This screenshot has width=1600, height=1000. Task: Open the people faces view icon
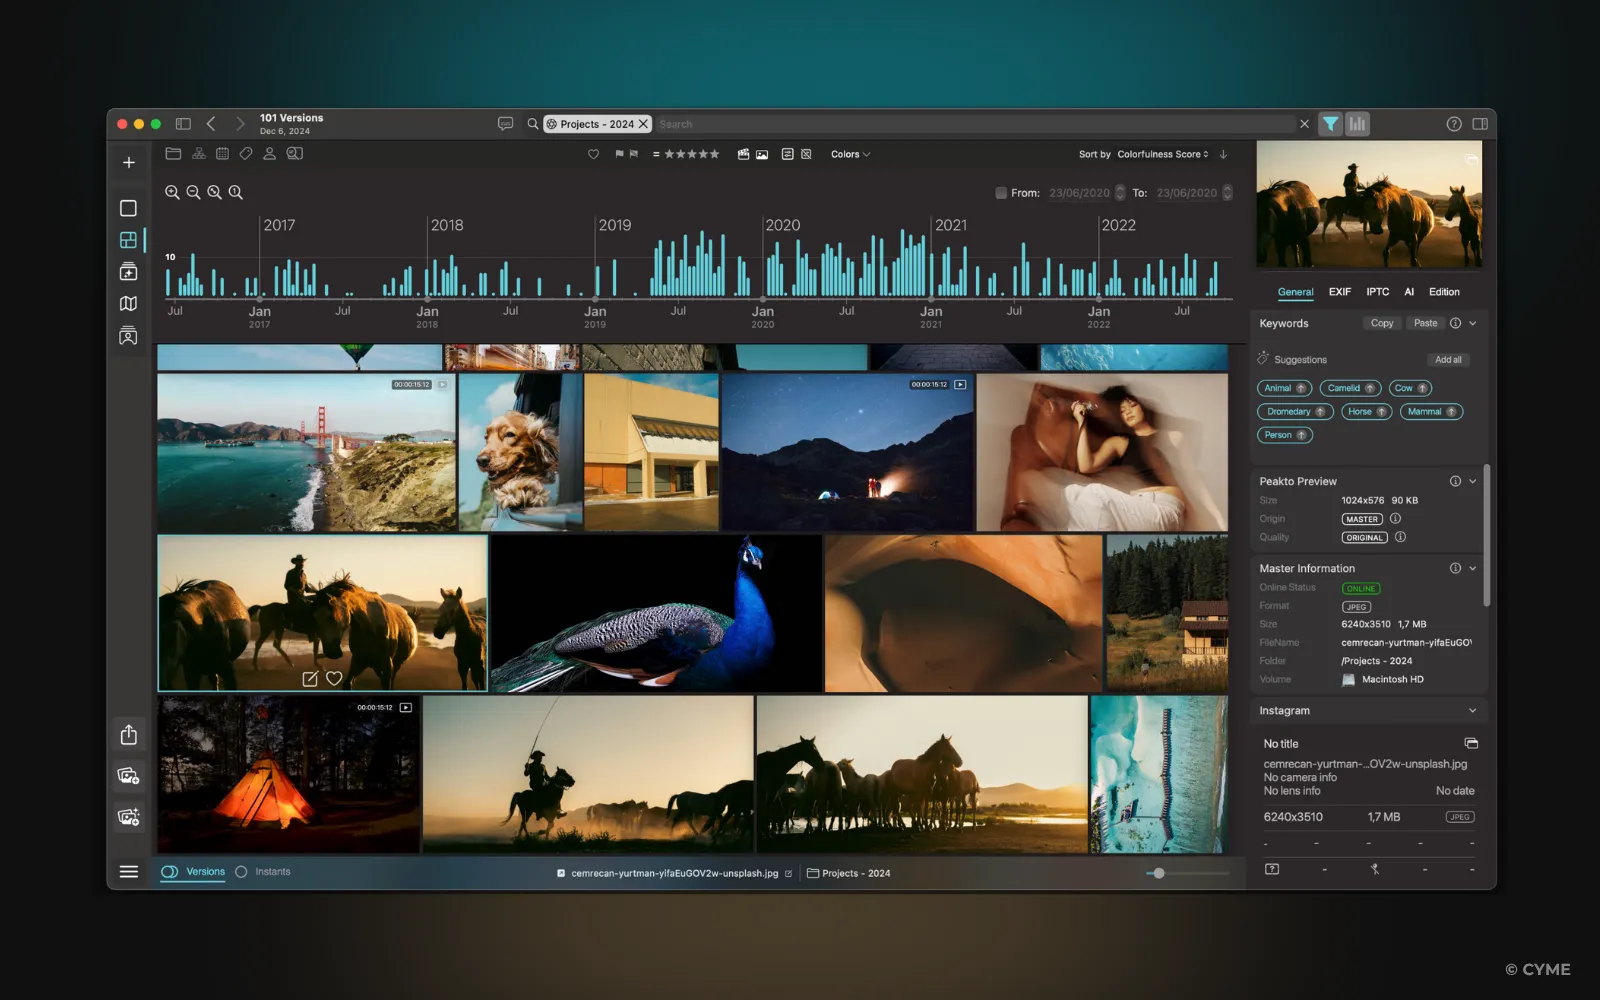point(128,336)
